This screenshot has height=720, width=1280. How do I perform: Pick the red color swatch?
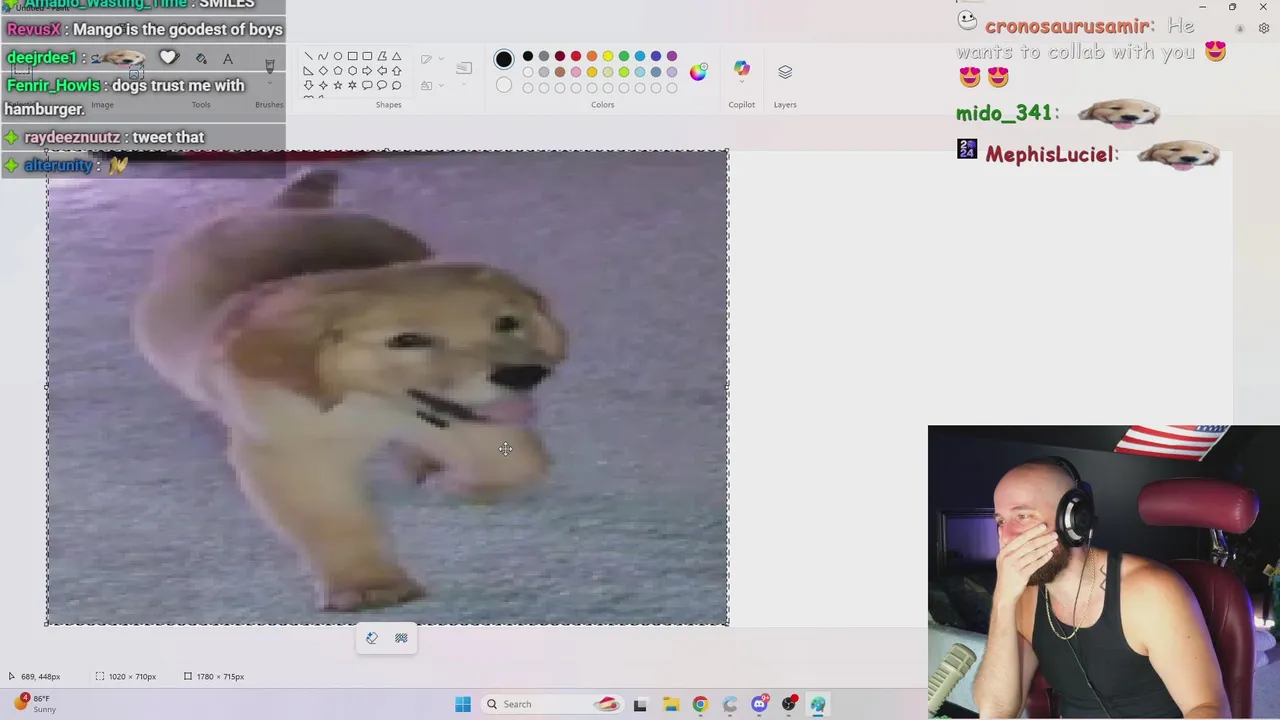[576, 56]
